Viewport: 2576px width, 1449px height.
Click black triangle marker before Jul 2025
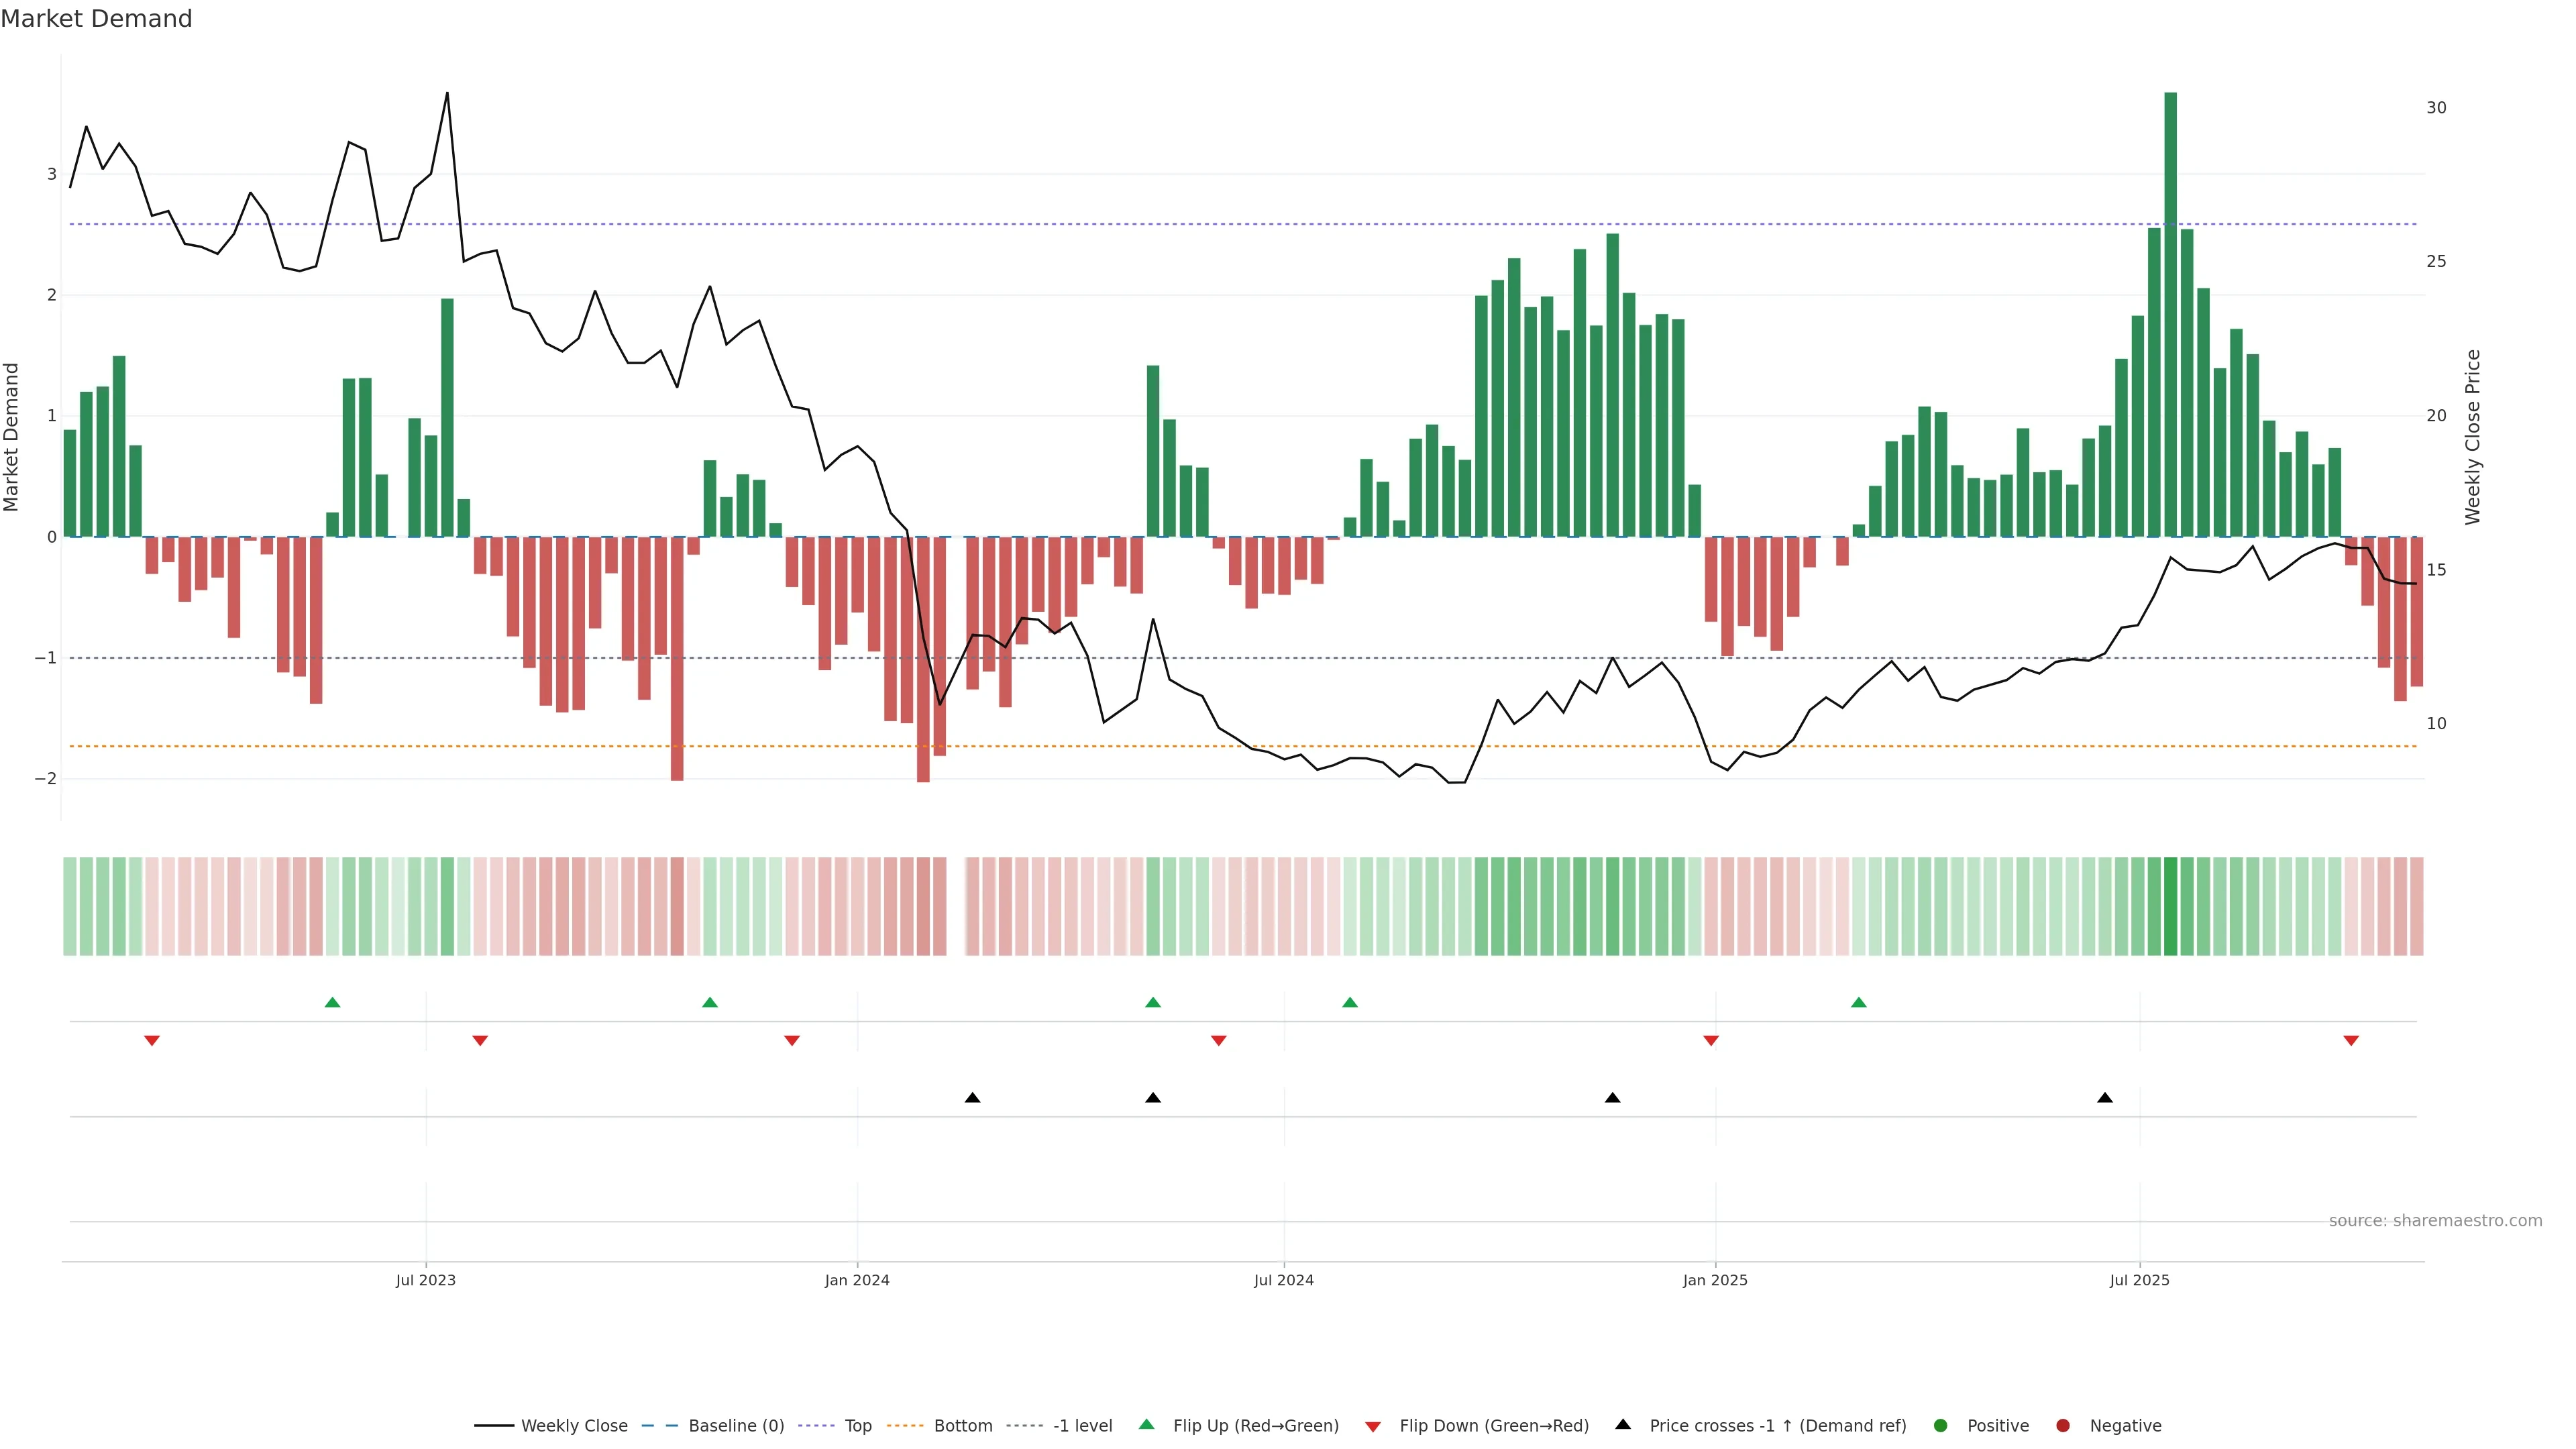2105,1098
